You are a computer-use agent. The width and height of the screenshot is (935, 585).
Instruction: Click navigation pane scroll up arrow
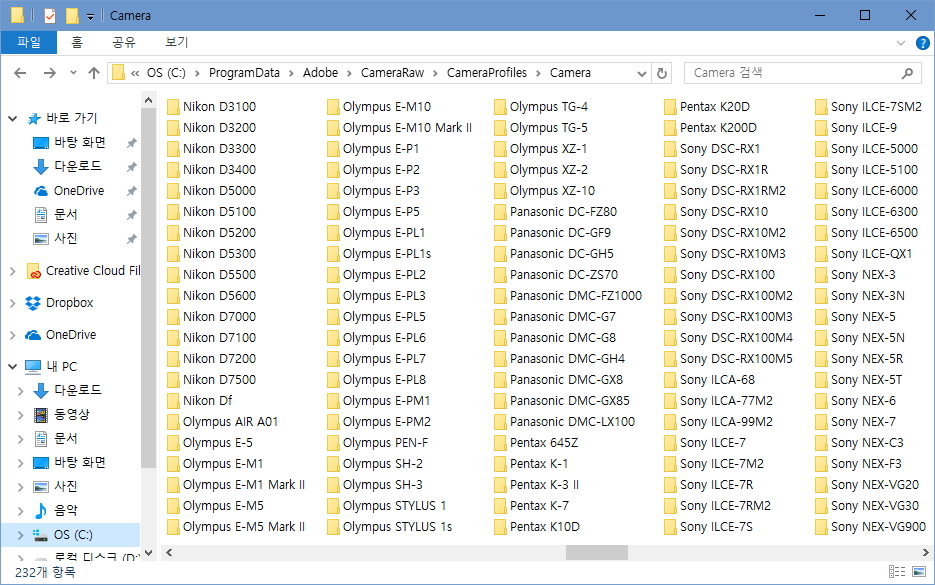pyautogui.click(x=149, y=100)
